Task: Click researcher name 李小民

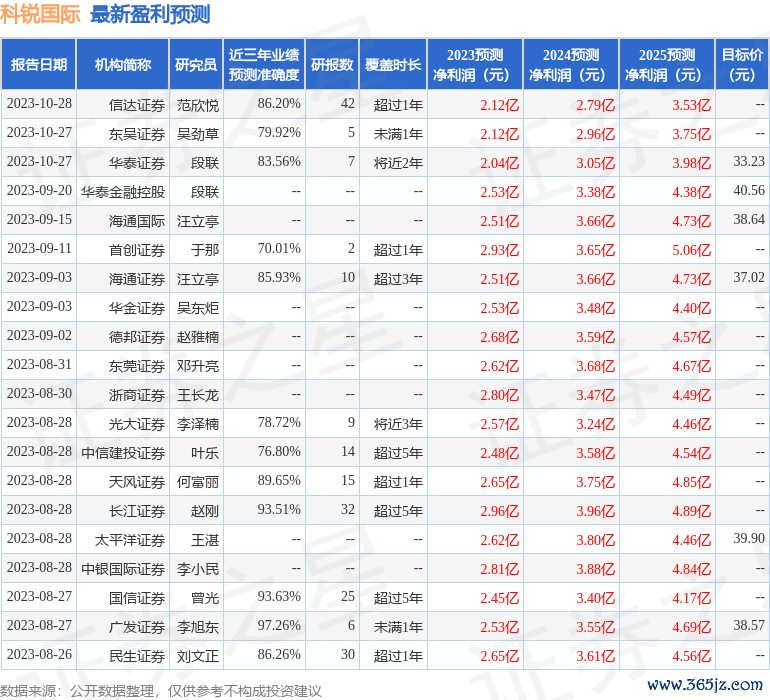Action: click(x=198, y=568)
